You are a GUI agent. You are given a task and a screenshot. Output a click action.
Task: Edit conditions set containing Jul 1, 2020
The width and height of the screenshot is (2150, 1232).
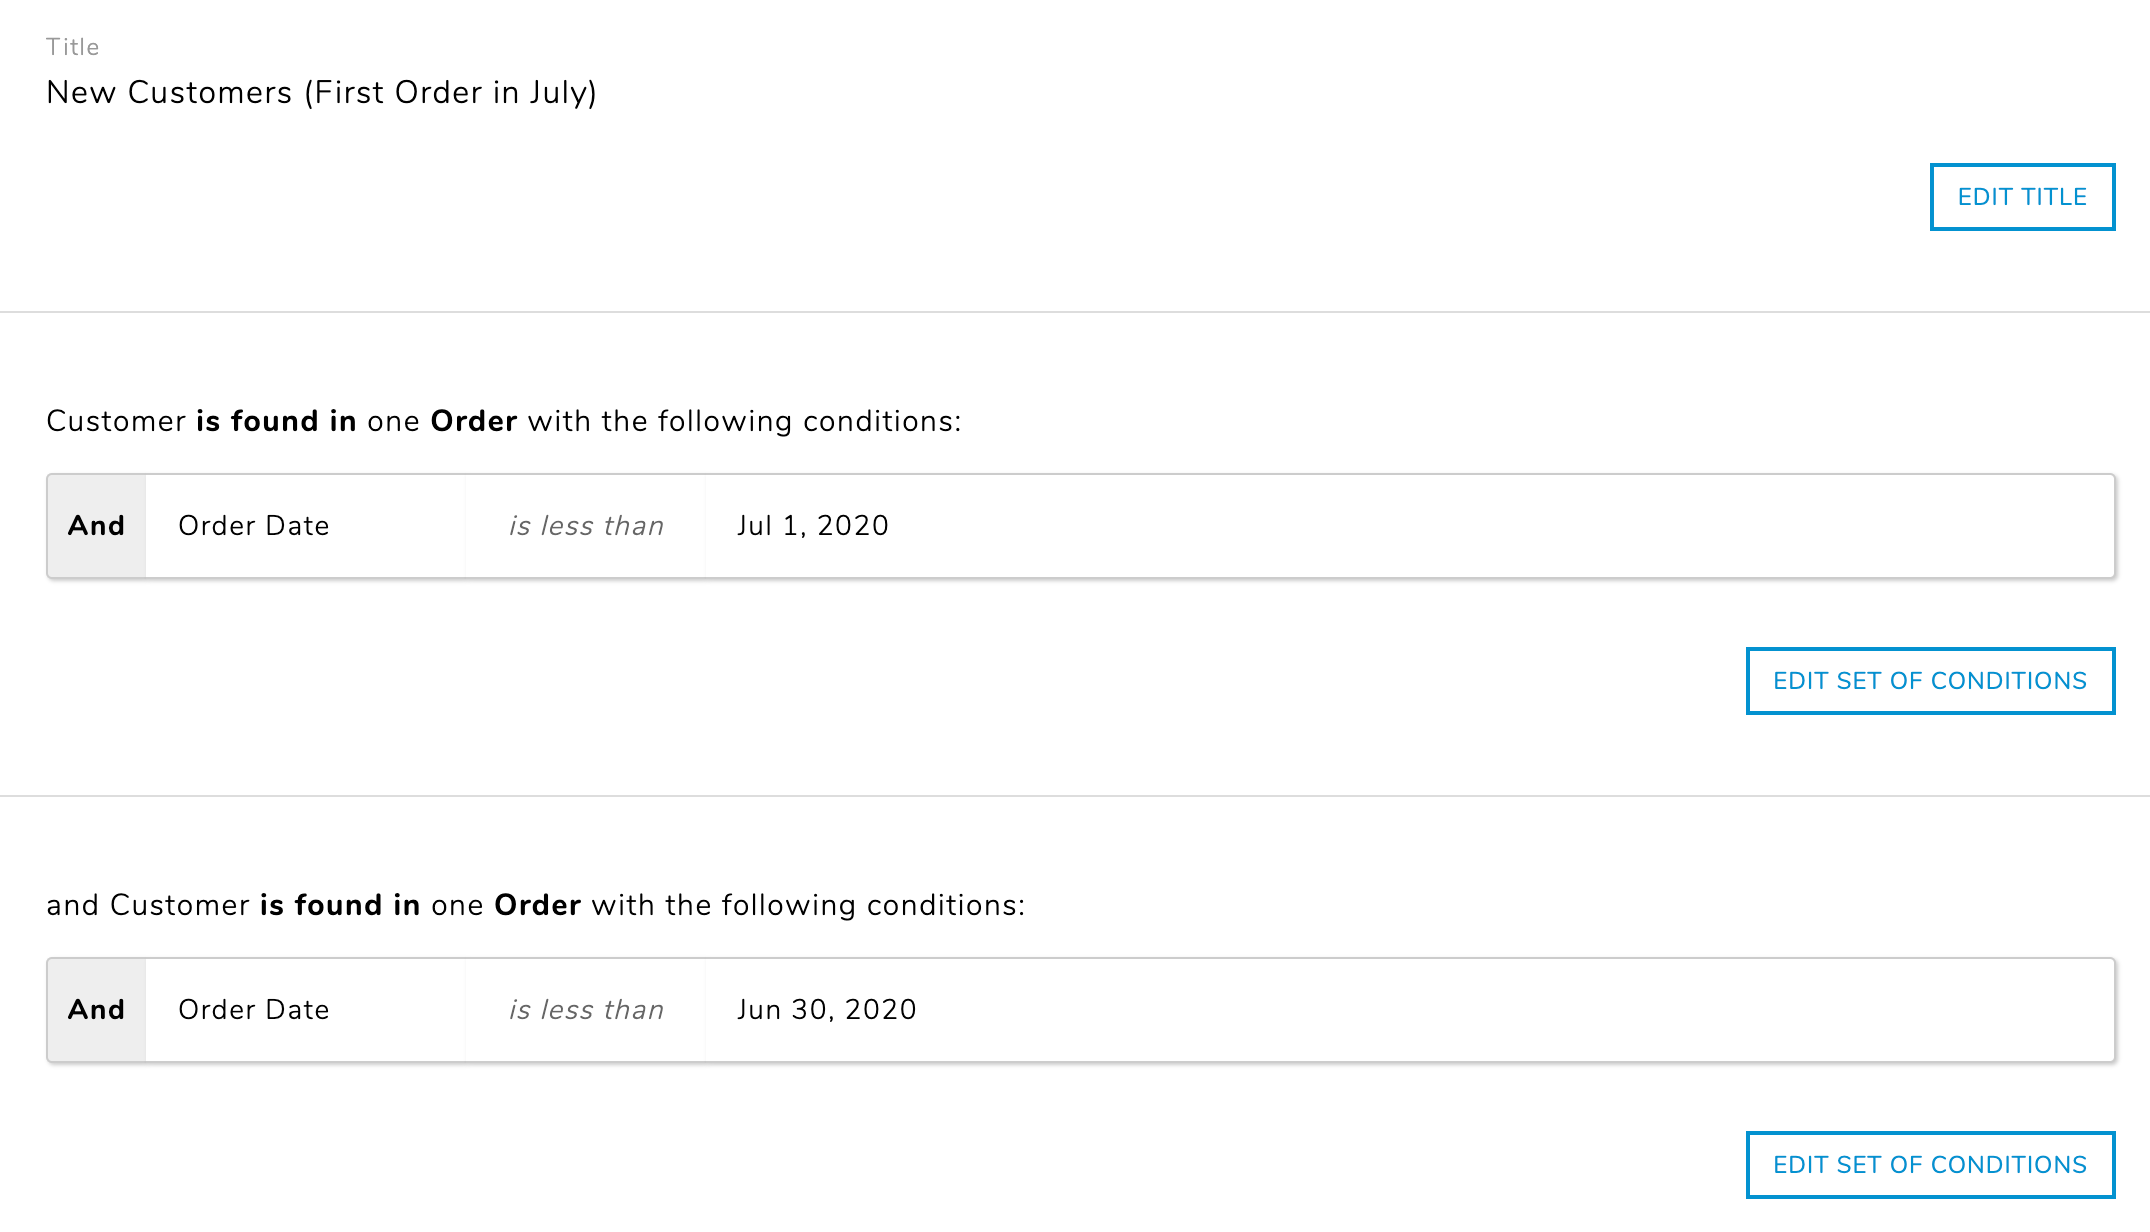pyautogui.click(x=1929, y=681)
